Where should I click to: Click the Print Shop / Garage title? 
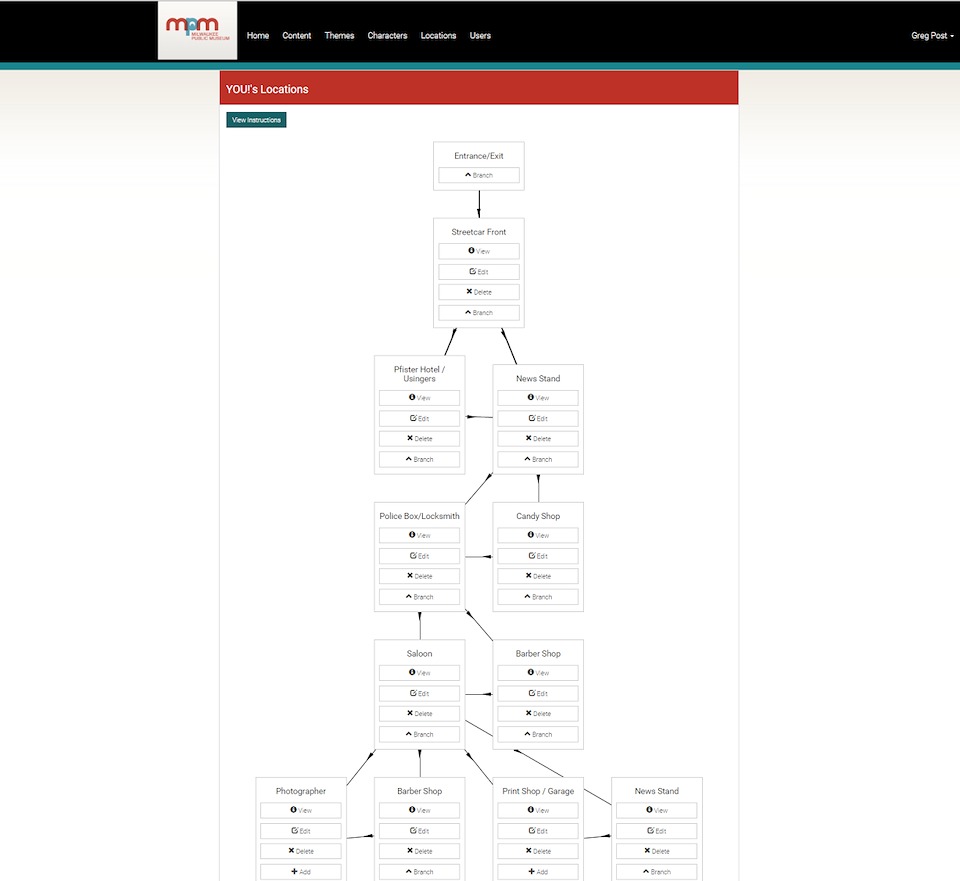[x=538, y=791]
